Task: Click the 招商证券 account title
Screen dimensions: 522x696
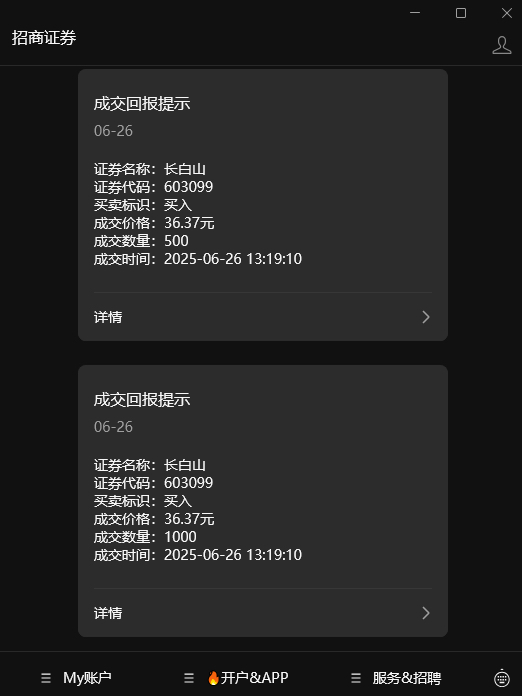Action: click(x=44, y=38)
